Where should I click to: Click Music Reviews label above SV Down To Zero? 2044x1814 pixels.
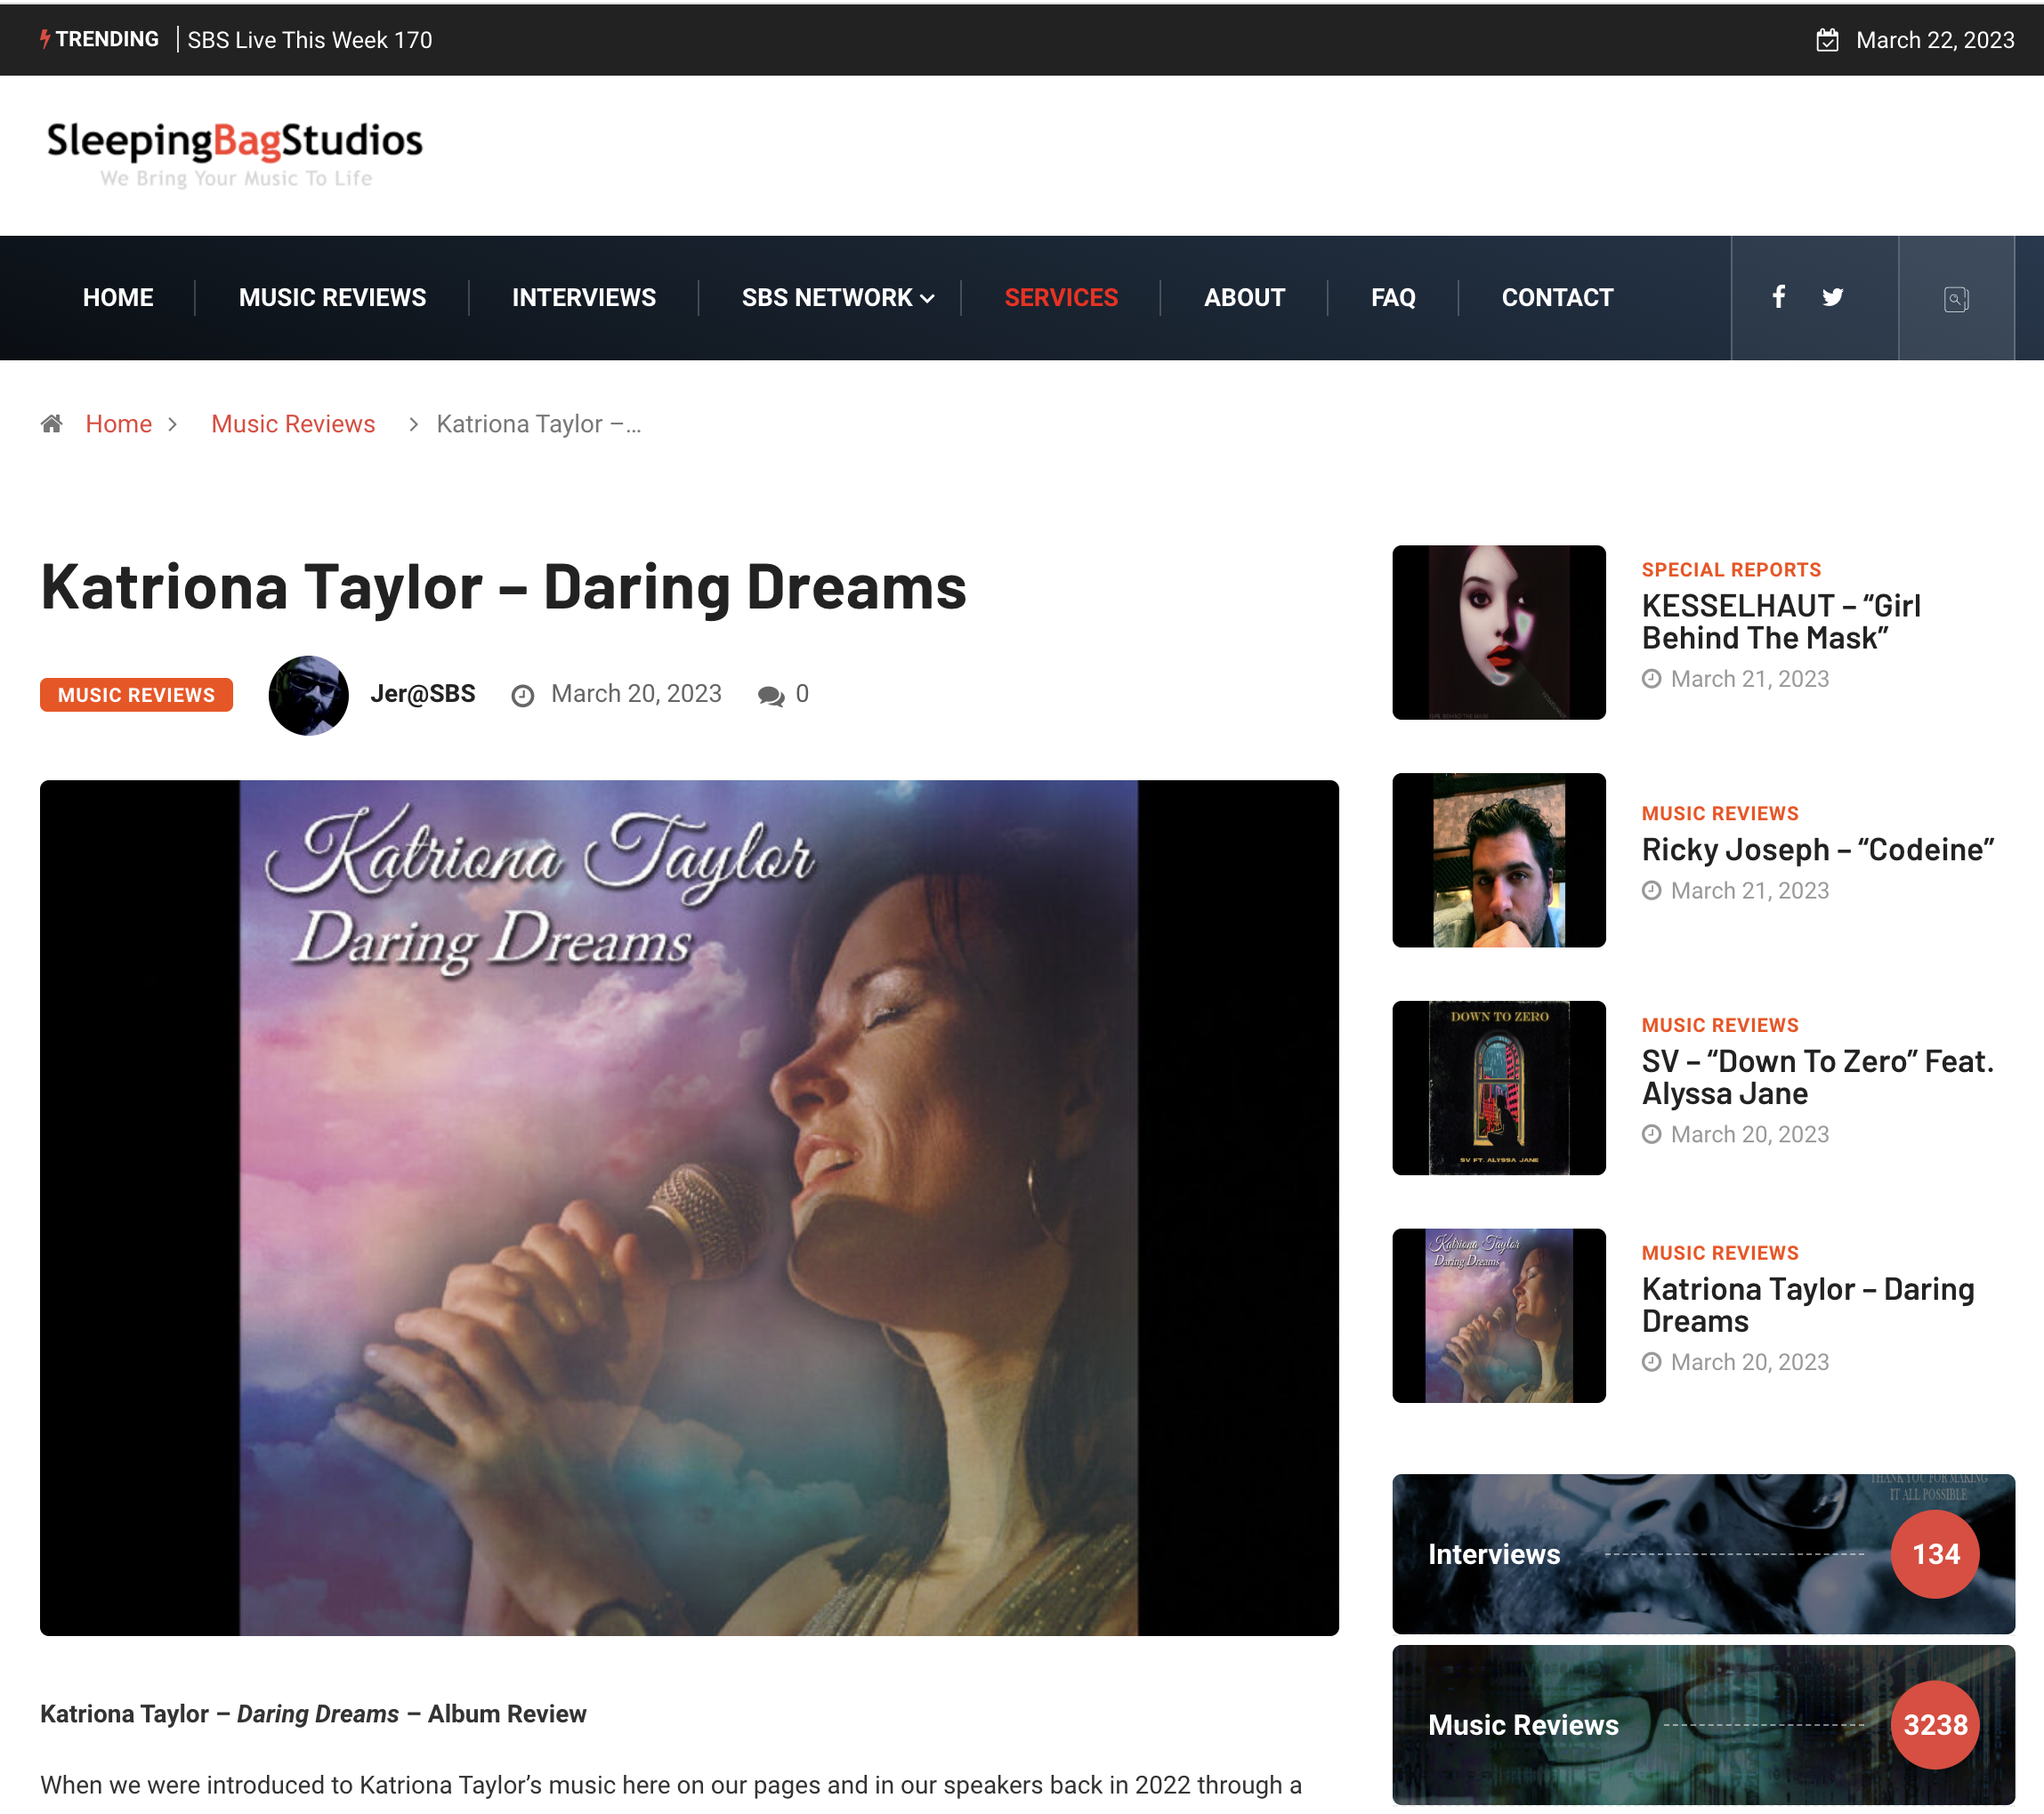click(x=1720, y=1025)
